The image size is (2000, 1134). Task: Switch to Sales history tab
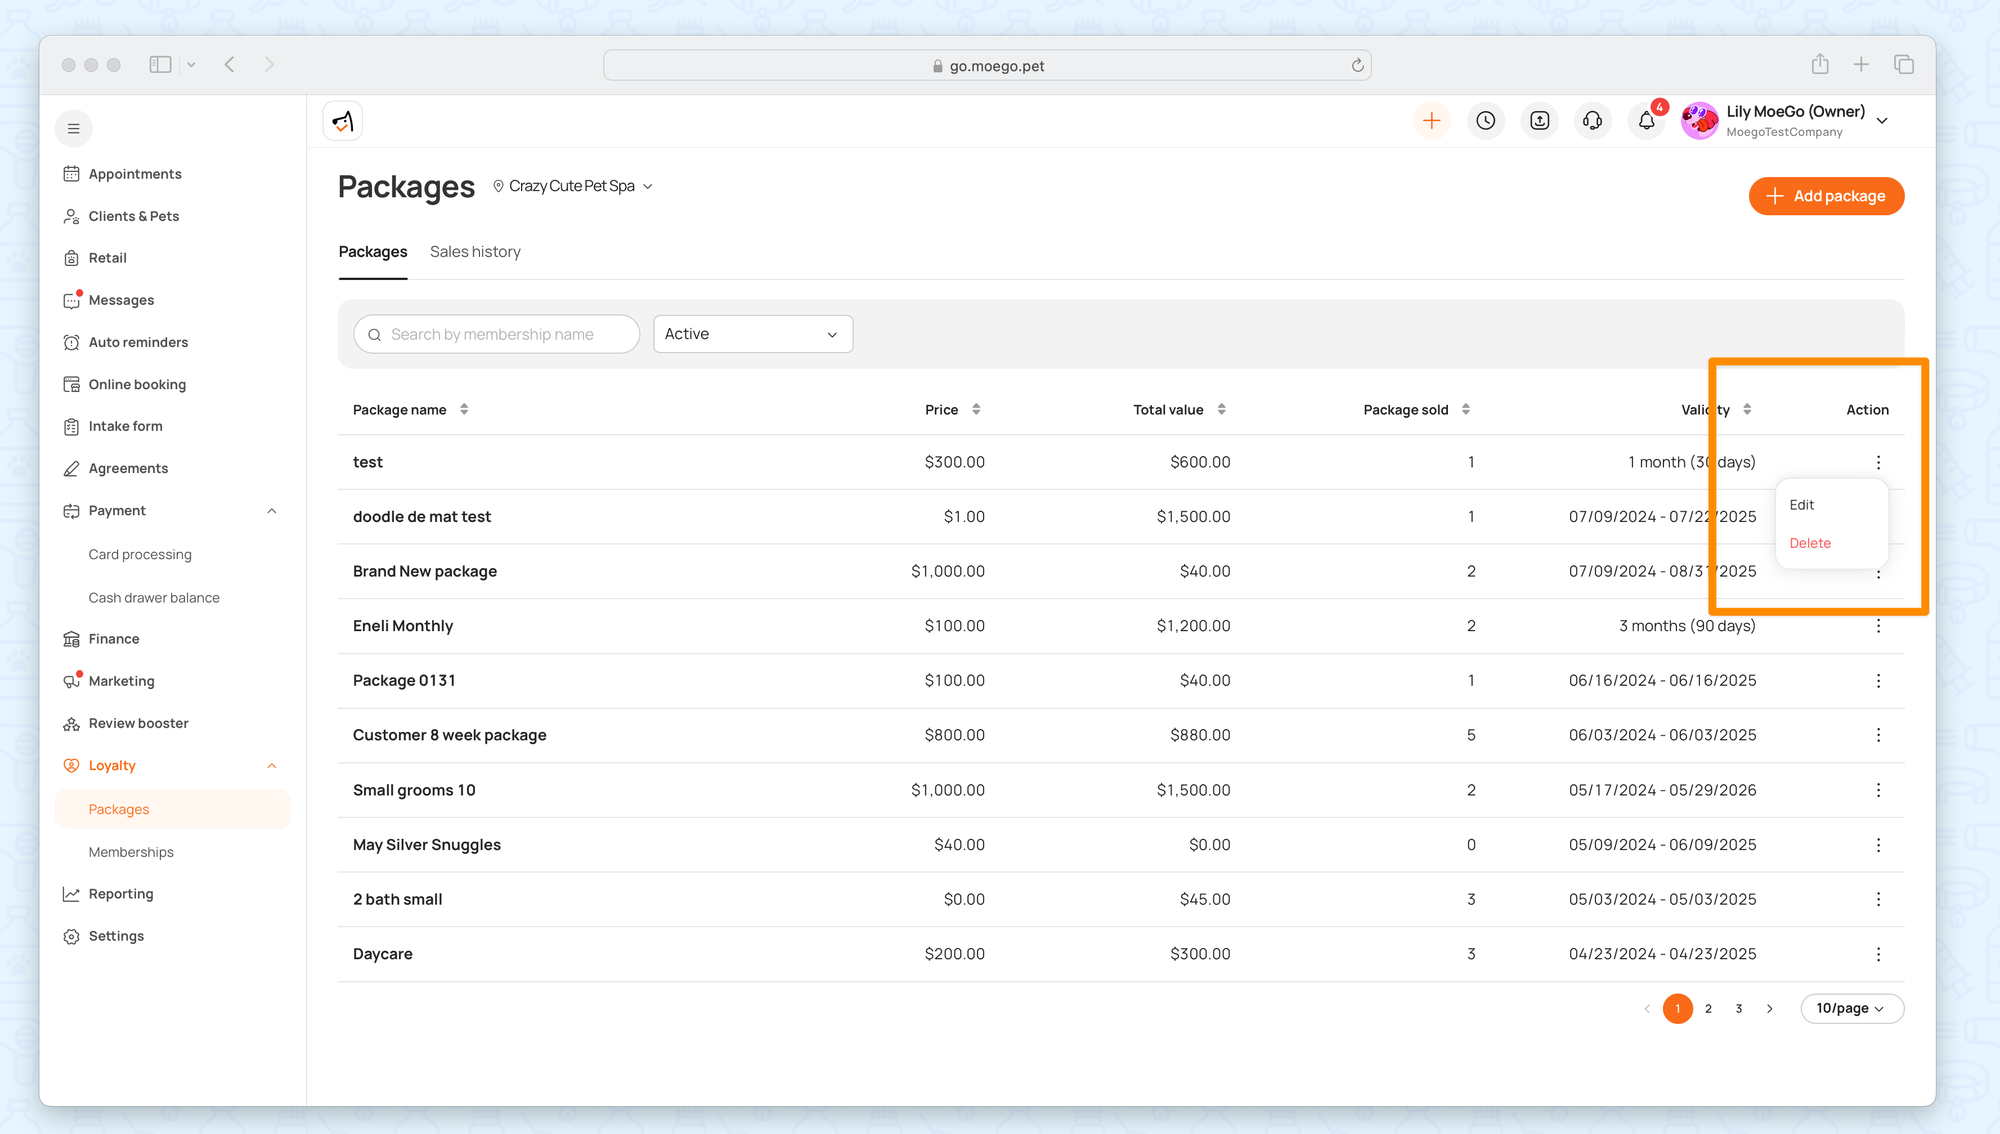(x=475, y=252)
